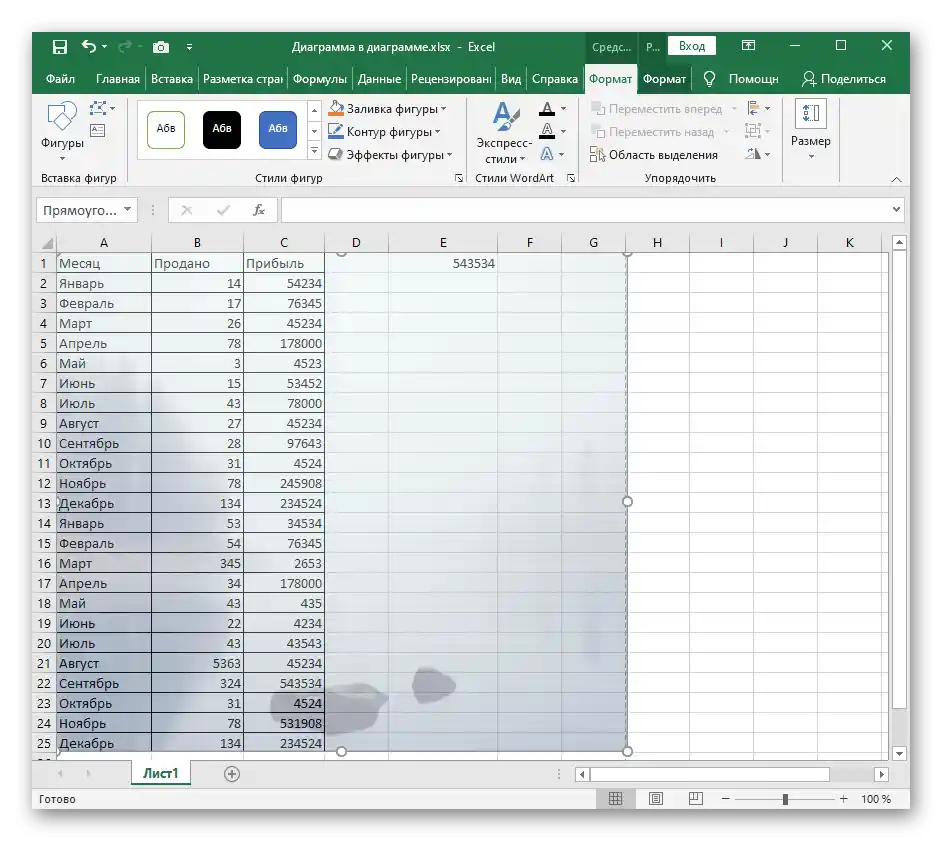Switch to the Вставка tab
The width and height of the screenshot is (942, 841).
[171, 79]
